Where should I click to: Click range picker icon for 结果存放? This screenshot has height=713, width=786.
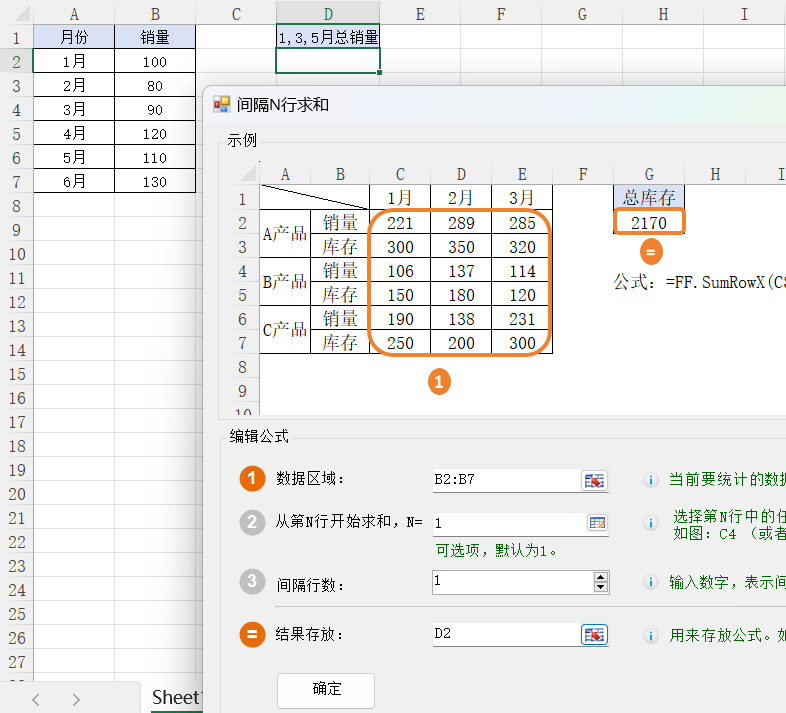[x=595, y=635]
